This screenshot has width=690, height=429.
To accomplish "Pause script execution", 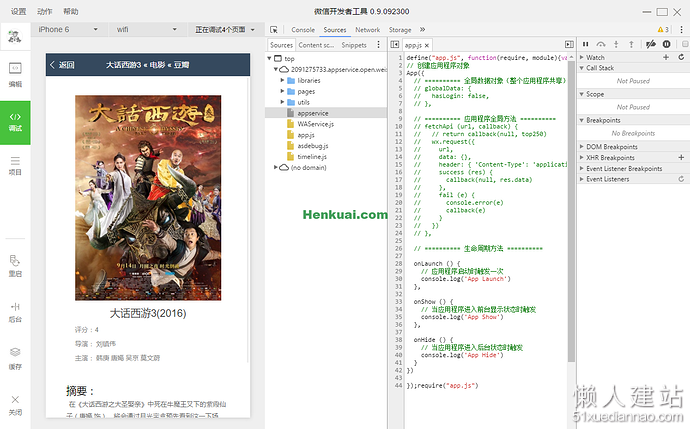I will click(585, 44).
